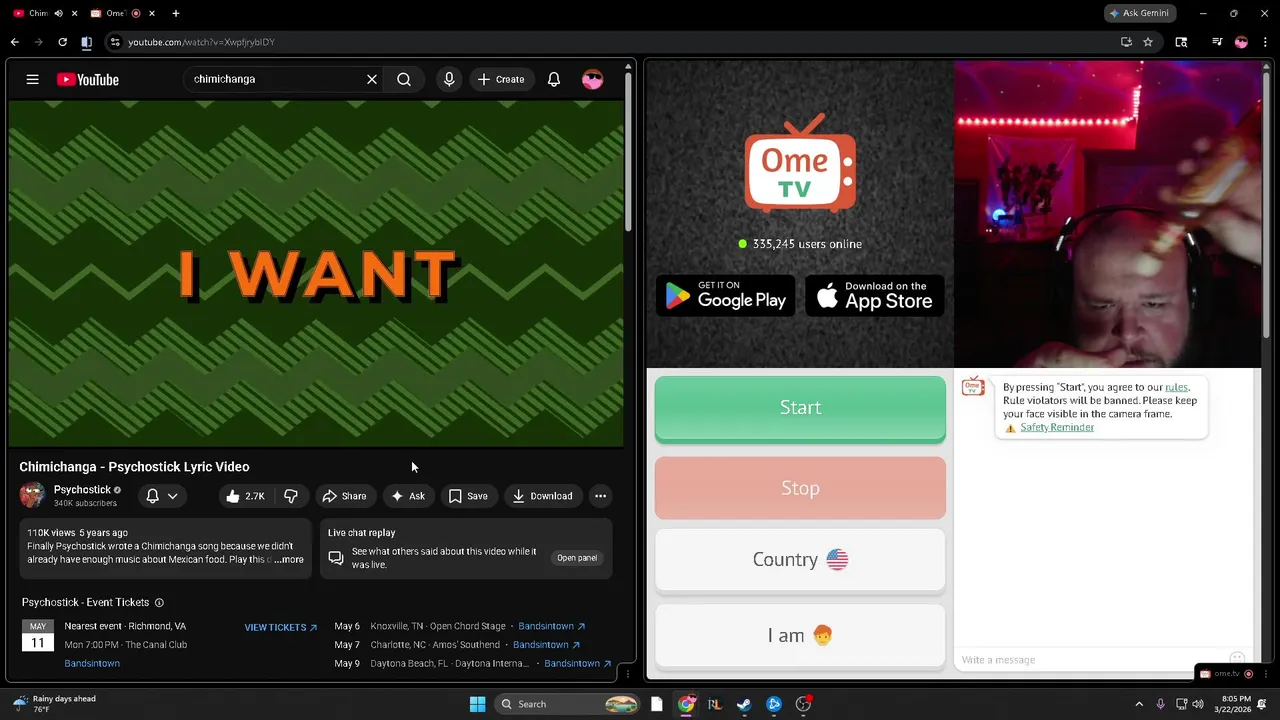The height and width of the screenshot is (720, 1280).
Task: Open OmeTV on Google Play
Action: tap(725, 295)
